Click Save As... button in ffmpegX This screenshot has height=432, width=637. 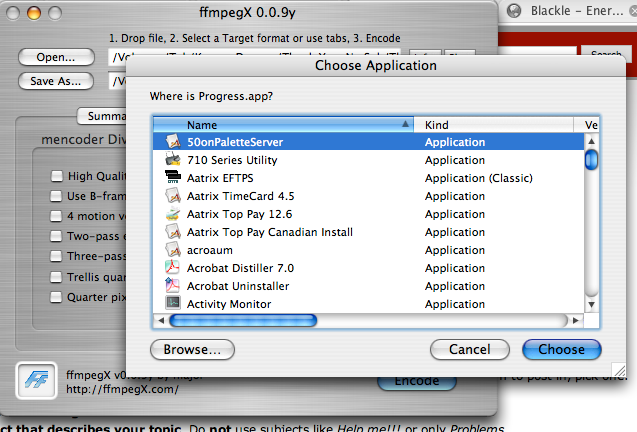pyautogui.click(x=56, y=81)
